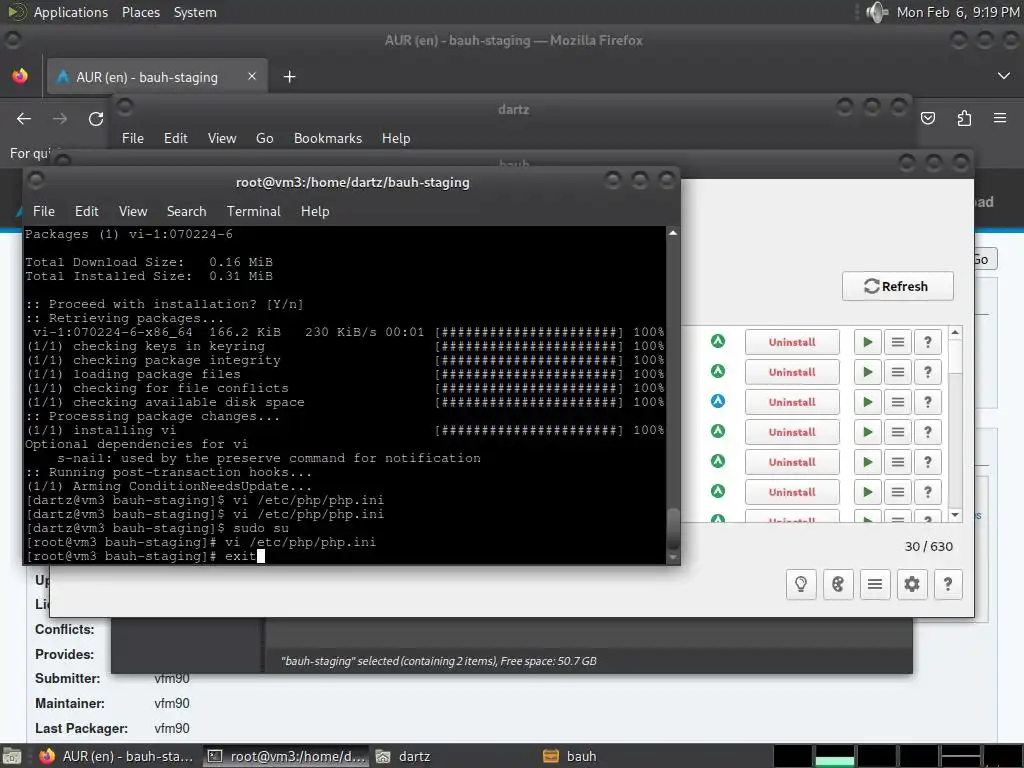Click Firefox's forward arrow button
The height and width of the screenshot is (768, 1024).
60,119
